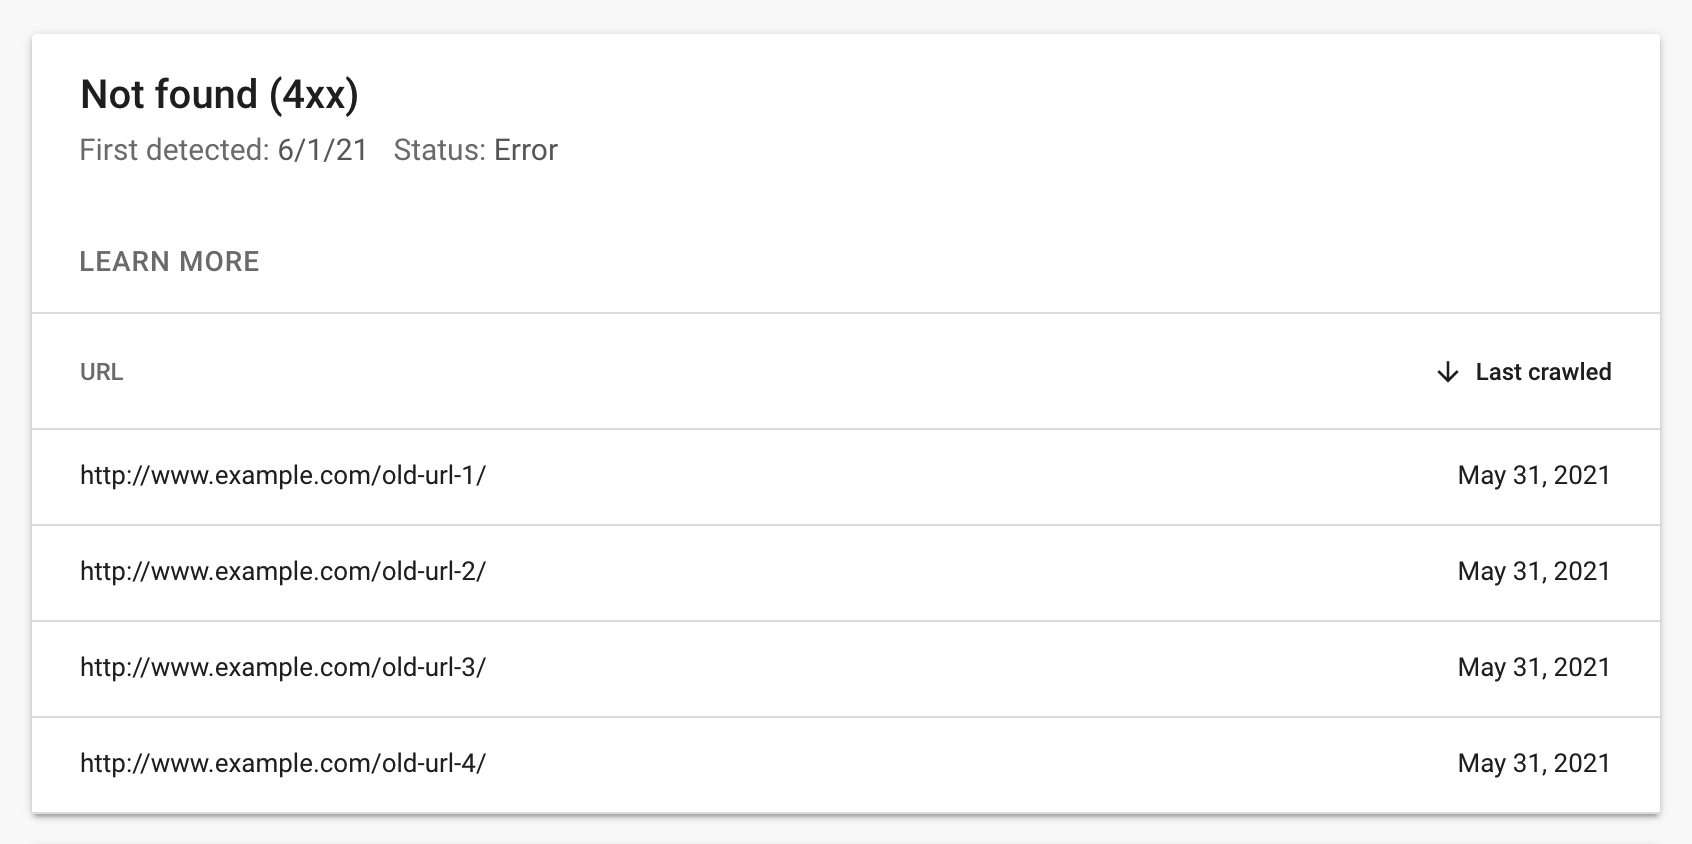Click the "Not found" heading words
Image resolution: width=1692 pixels, height=844 pixels.
coord(169,95)
